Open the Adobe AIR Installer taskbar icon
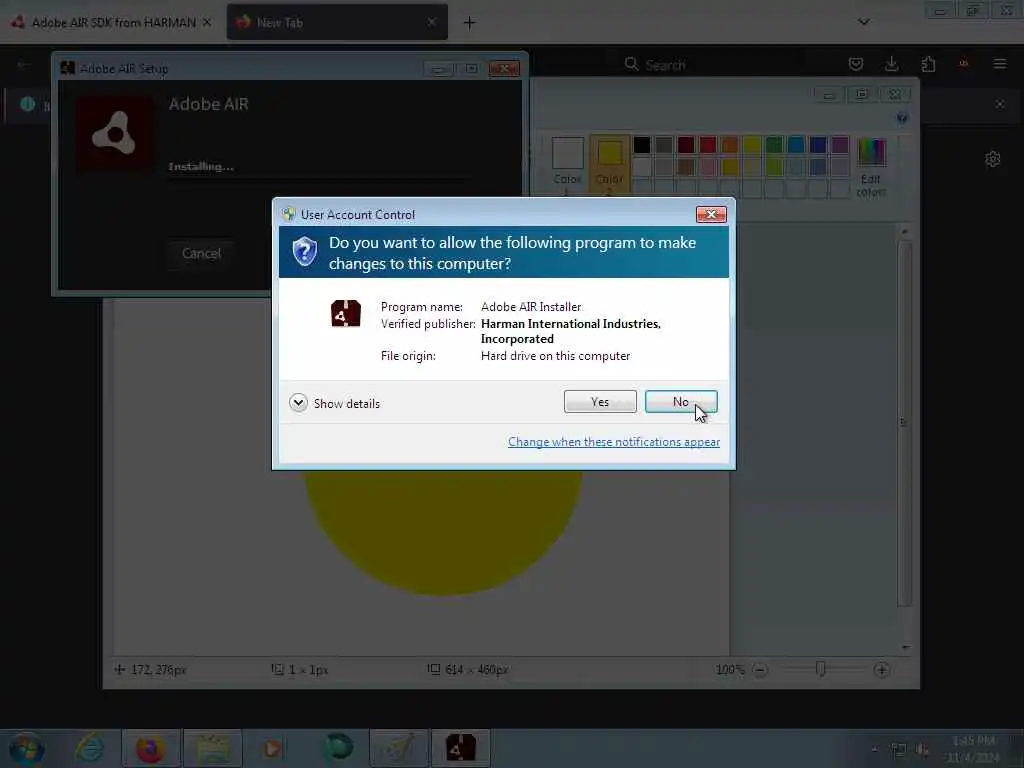Viewport: 1024px width, 768px height. coord(460,748)
